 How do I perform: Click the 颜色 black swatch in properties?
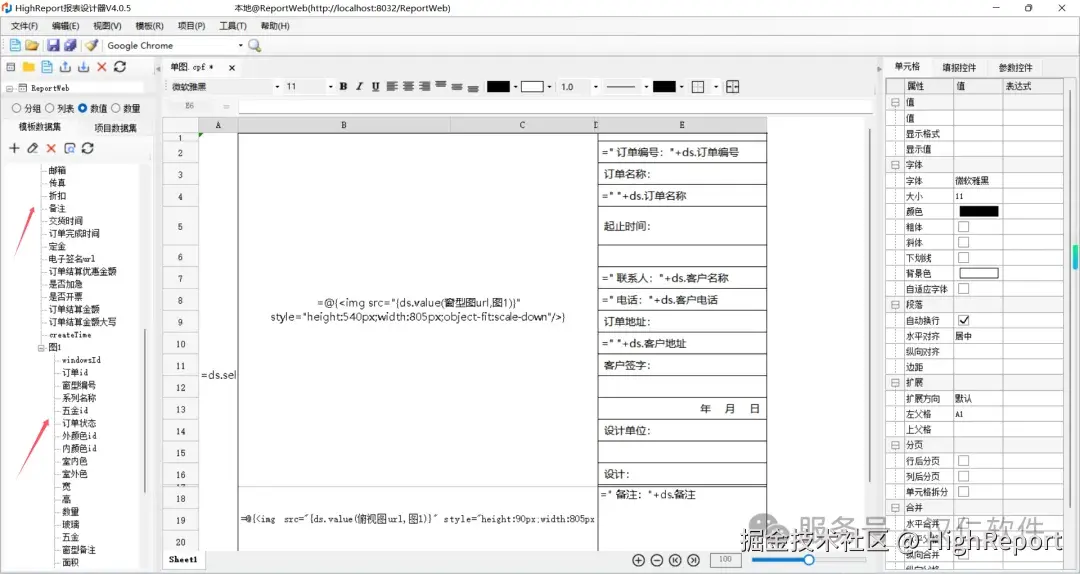point(978,212)
